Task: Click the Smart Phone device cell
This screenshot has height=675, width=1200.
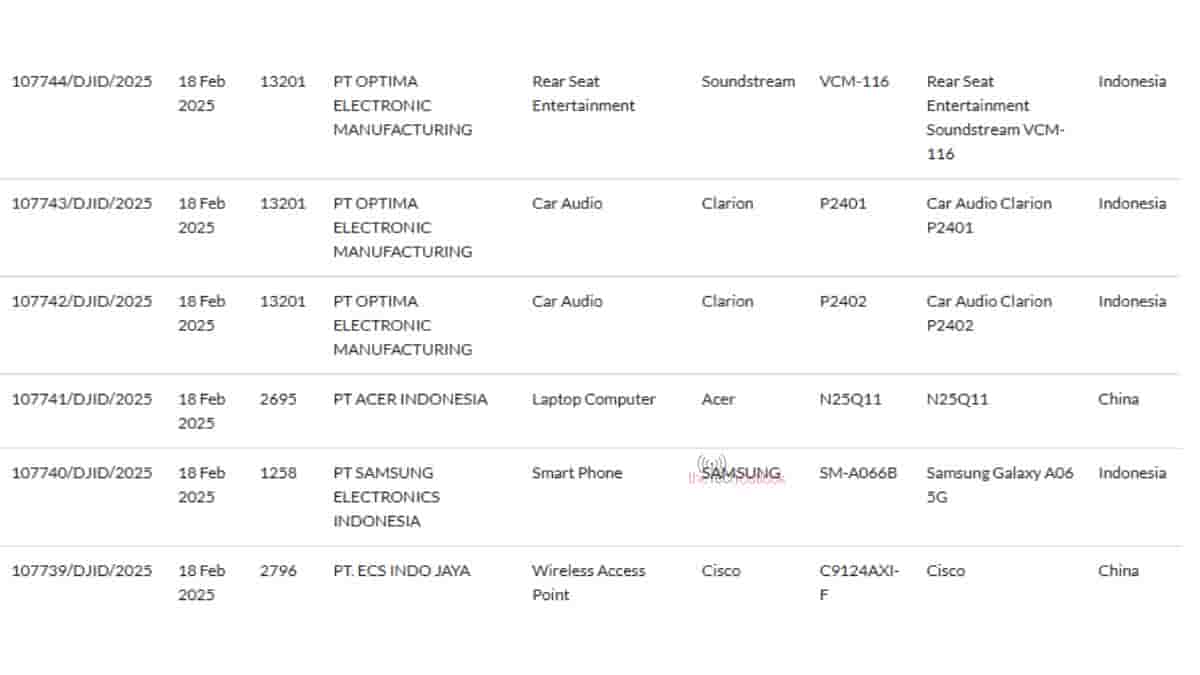Action: point(577,474)
